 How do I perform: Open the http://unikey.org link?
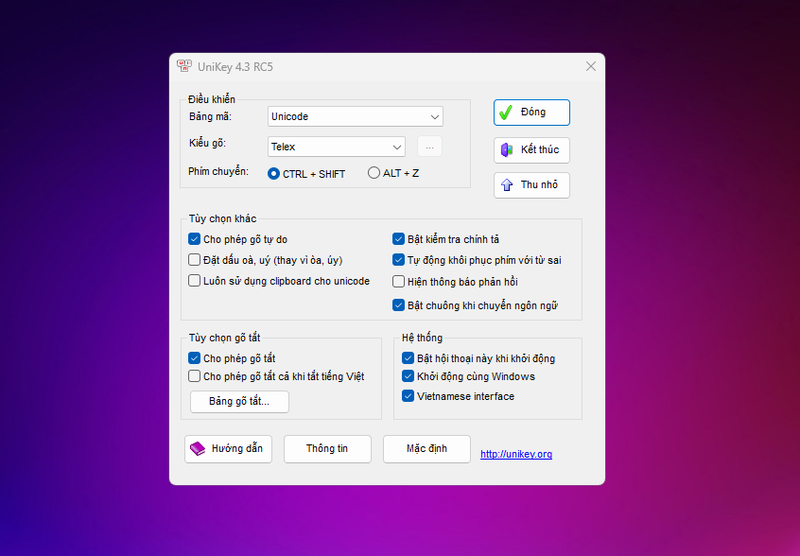(516, 454)
